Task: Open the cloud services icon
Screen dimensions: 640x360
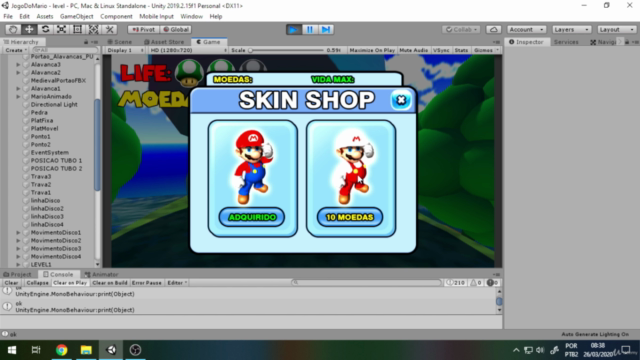Action: (x=493, y=29)
